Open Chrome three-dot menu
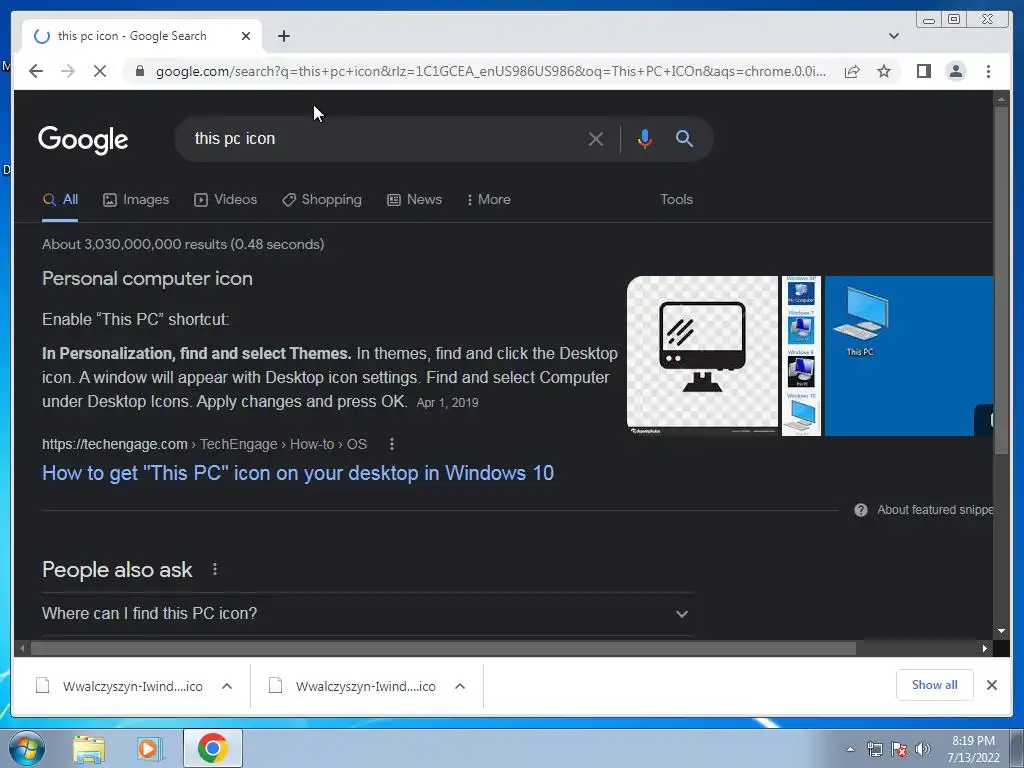Image resolution: width=1024 pixels, height=768 pixels. pos(988,71)
